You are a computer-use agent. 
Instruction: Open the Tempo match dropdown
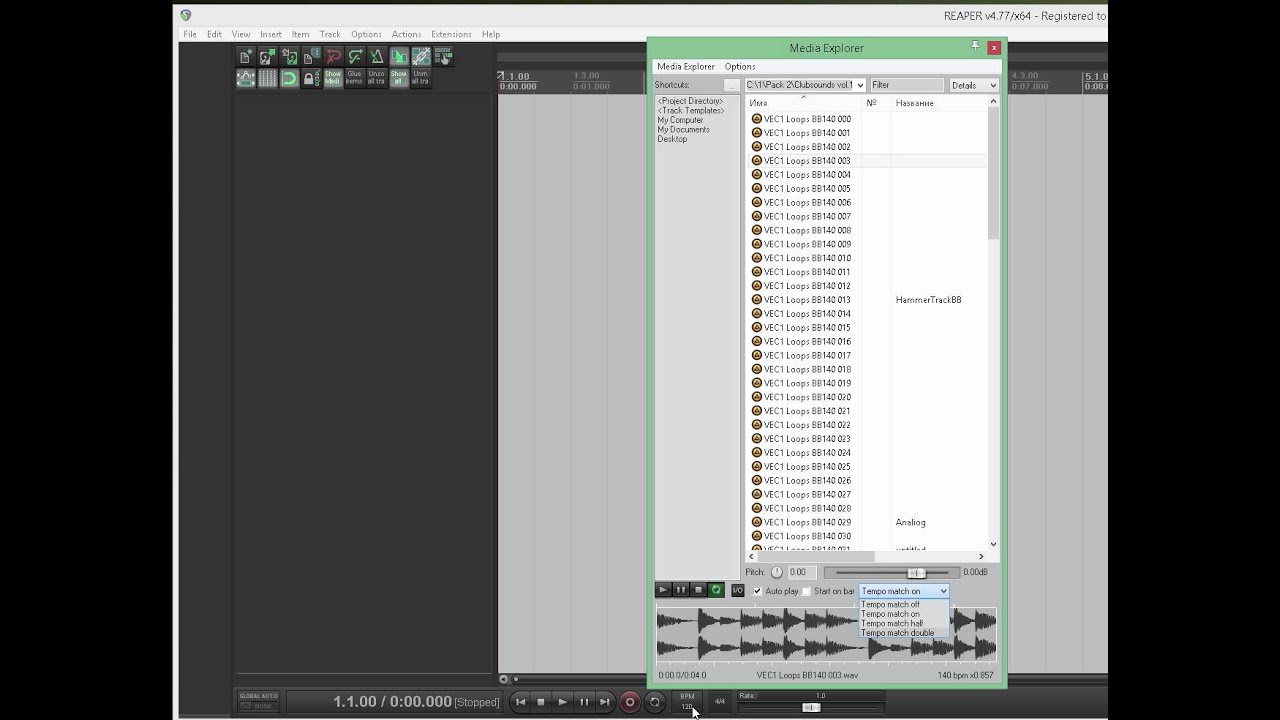904,591
